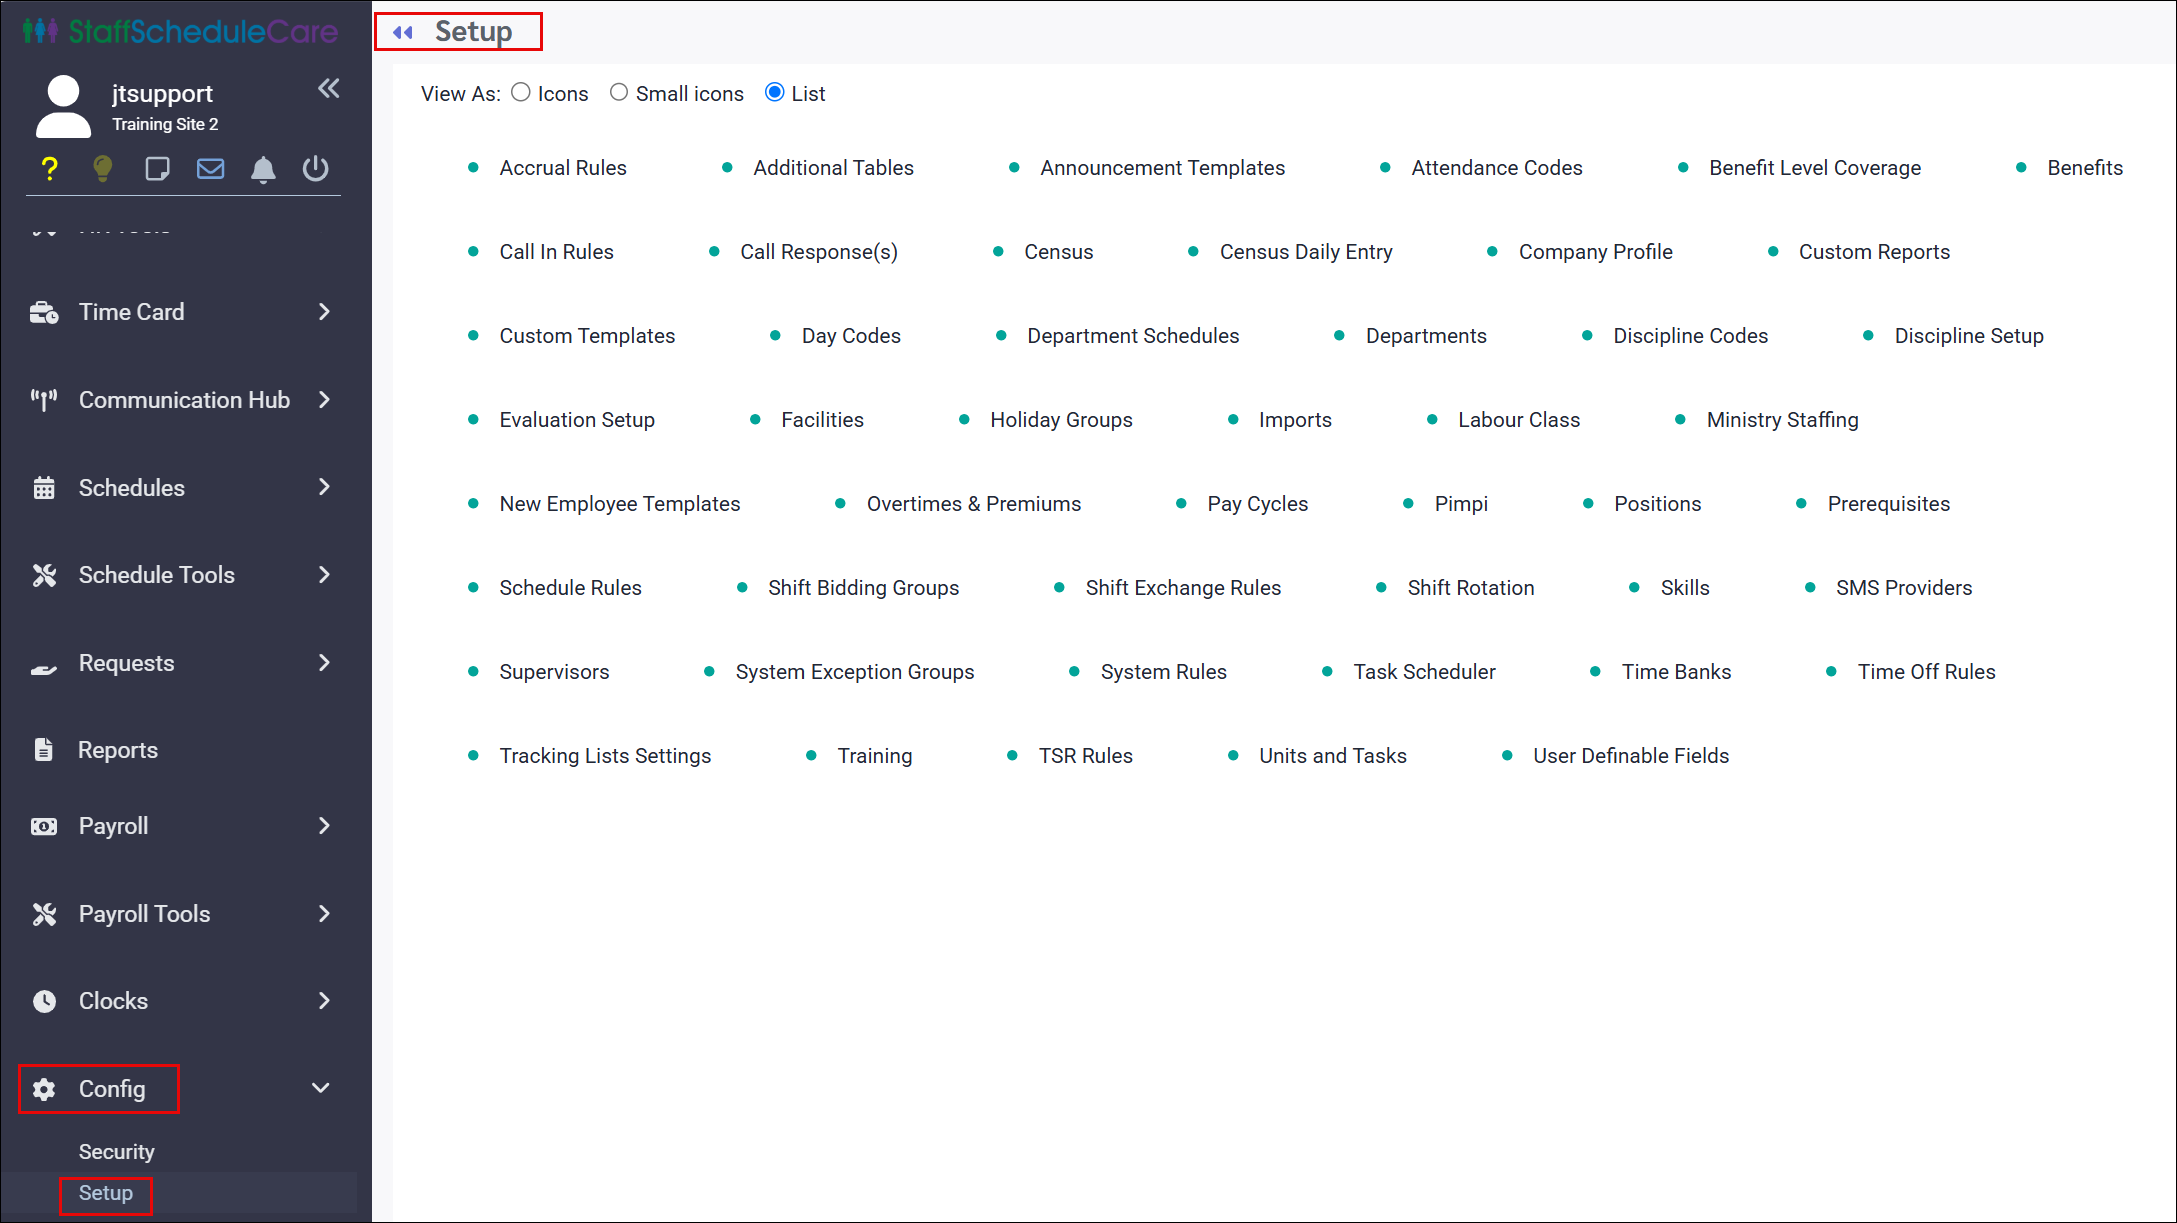2177x1223 pixels.
Task: Click the Schedules calendar icon
Action: (44, 488)
